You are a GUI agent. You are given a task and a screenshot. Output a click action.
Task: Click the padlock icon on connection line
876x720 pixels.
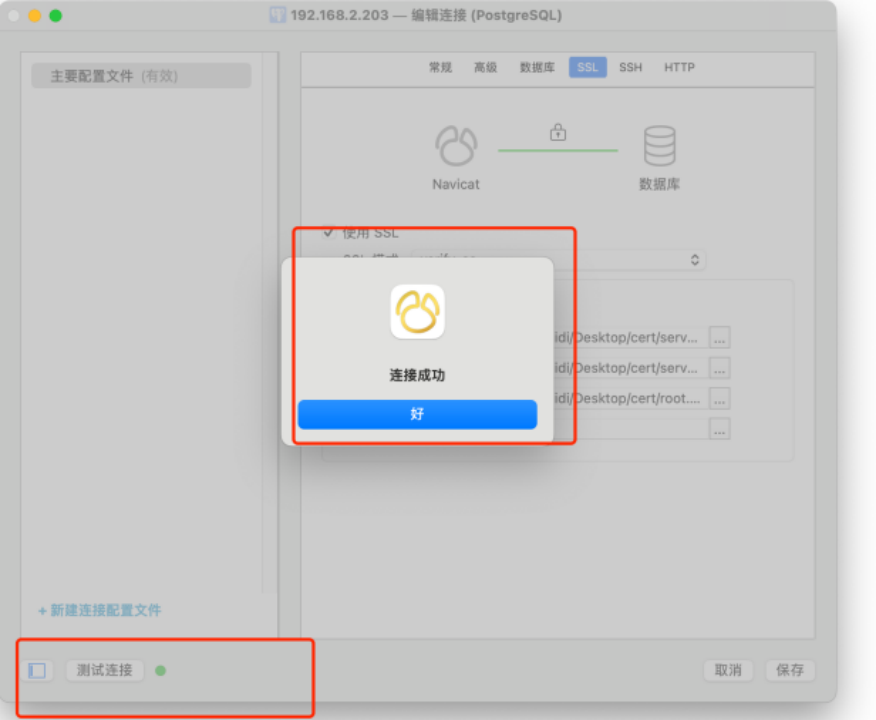[x=558, y=132]
